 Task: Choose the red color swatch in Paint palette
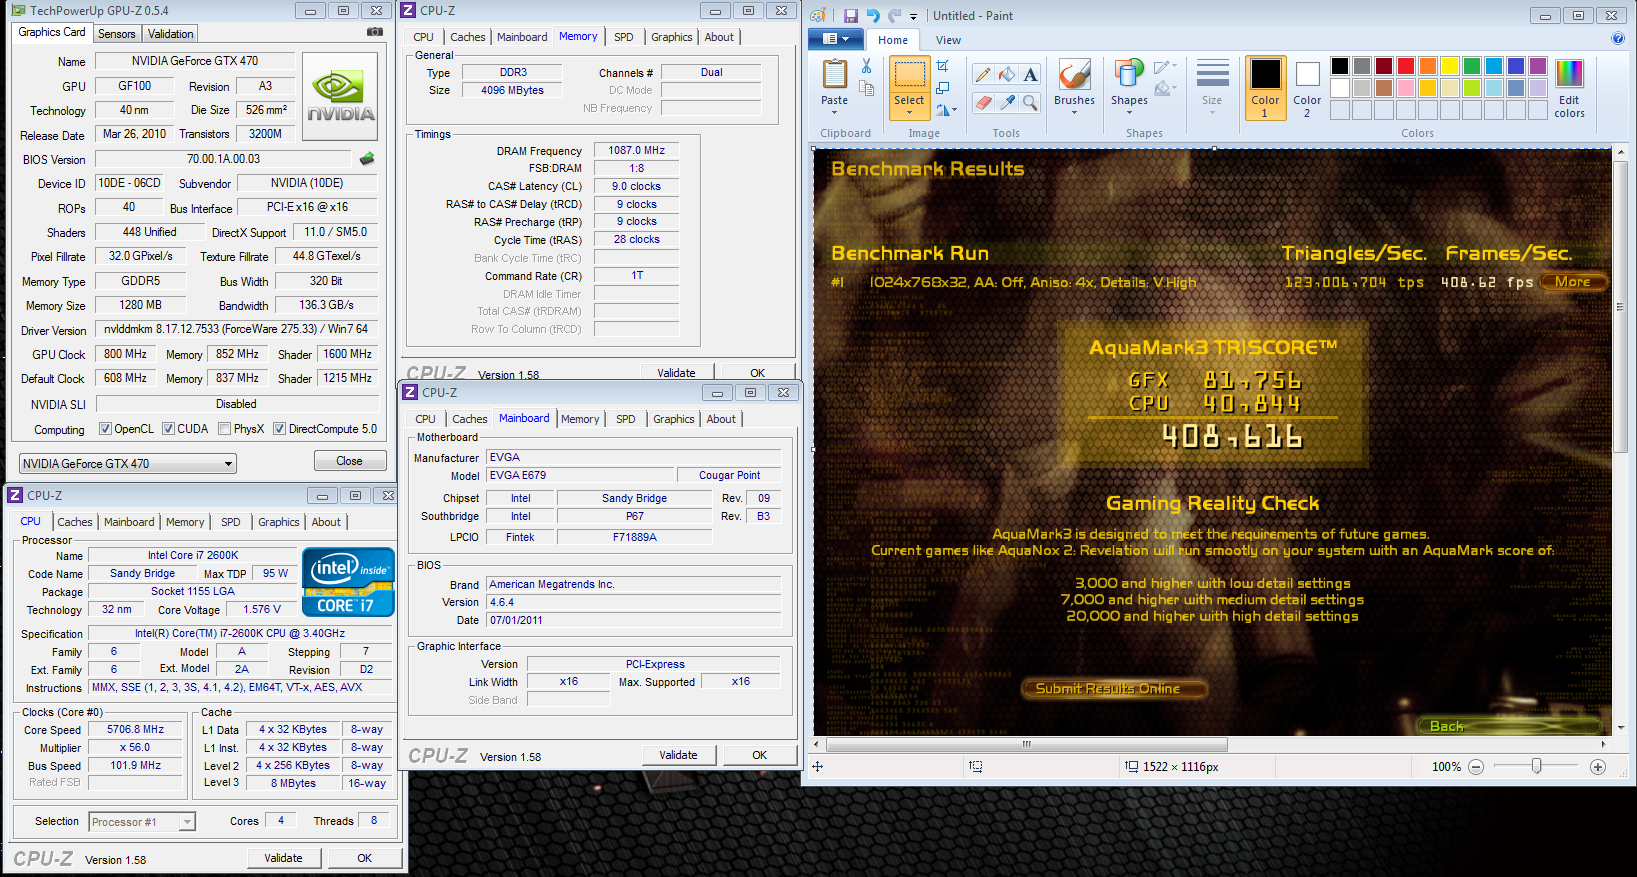coord(1406,66)
